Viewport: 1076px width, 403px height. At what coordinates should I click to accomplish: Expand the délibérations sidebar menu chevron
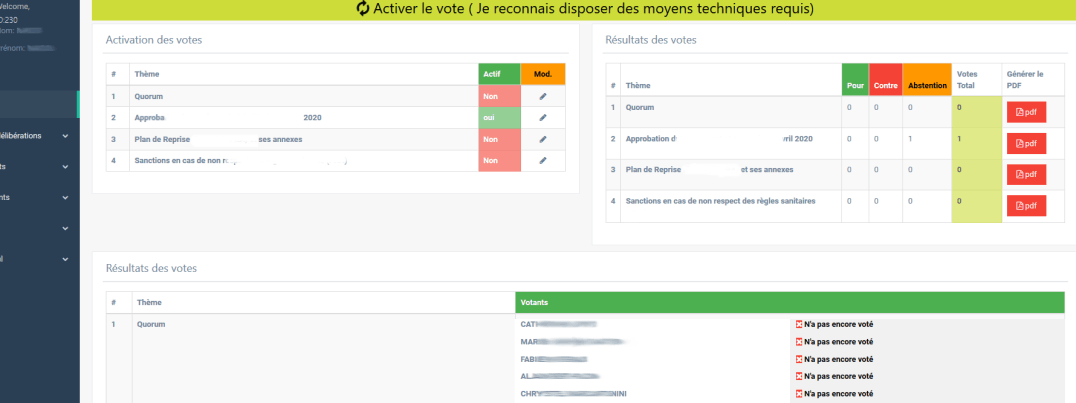coord(65,136)
